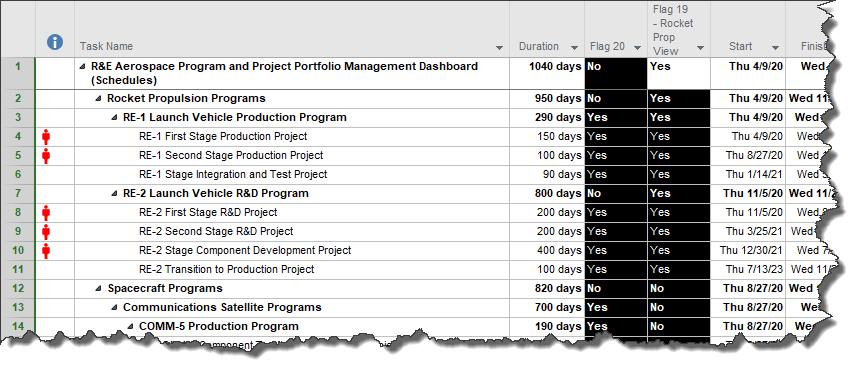This screenshot has height=372, width=861.
Task: Click the 90 days duration cell
Action: point(547,175)
